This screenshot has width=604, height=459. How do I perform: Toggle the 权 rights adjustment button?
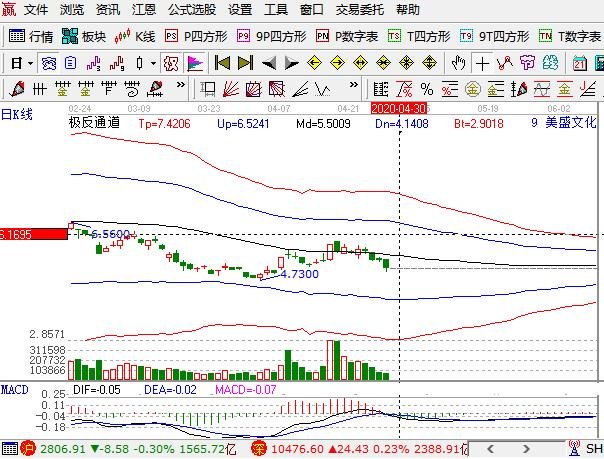(x=171, y=64)
